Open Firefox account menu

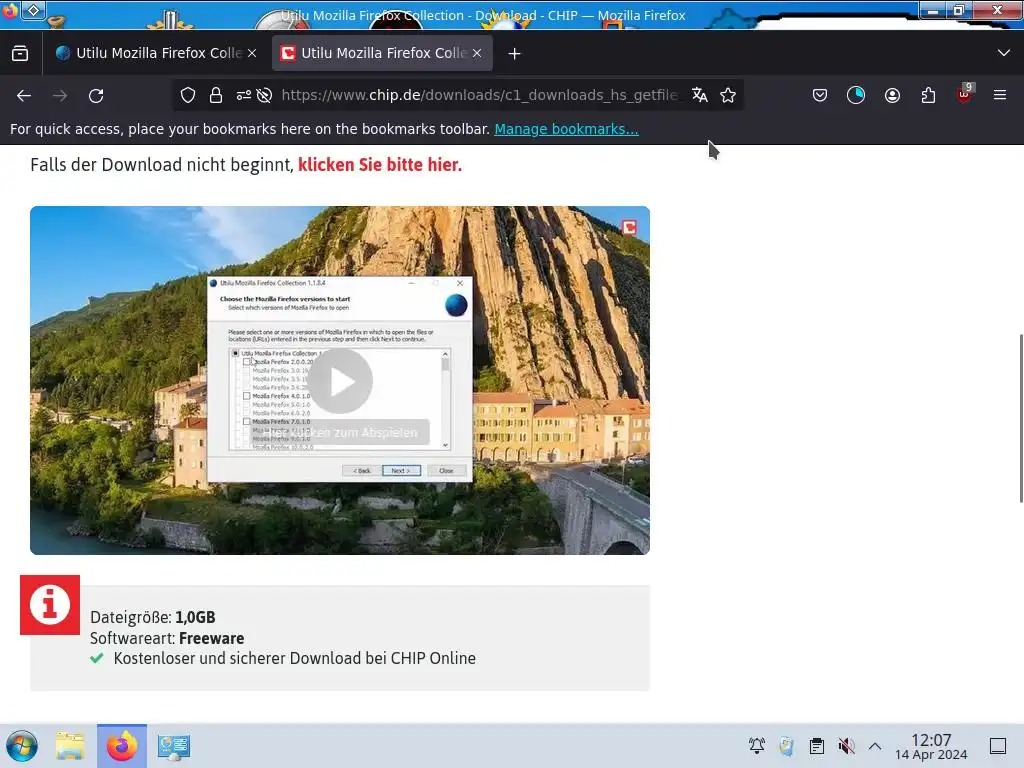point(892,95)
